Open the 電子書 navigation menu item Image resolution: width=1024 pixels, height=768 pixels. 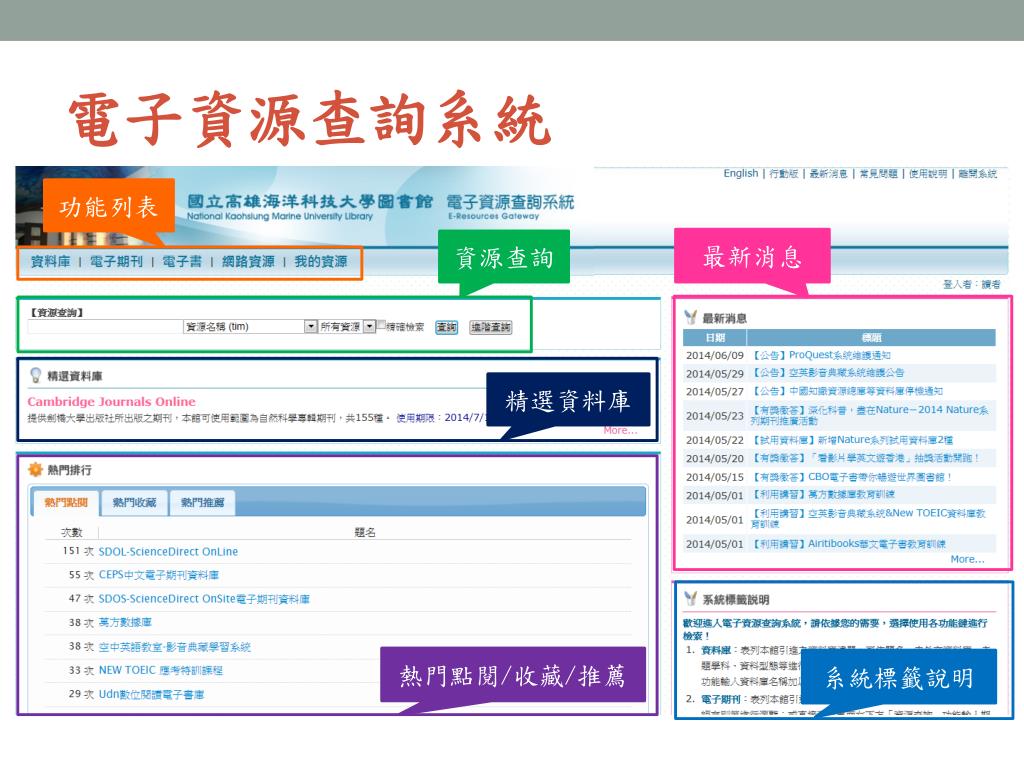[x=182, y=262]
